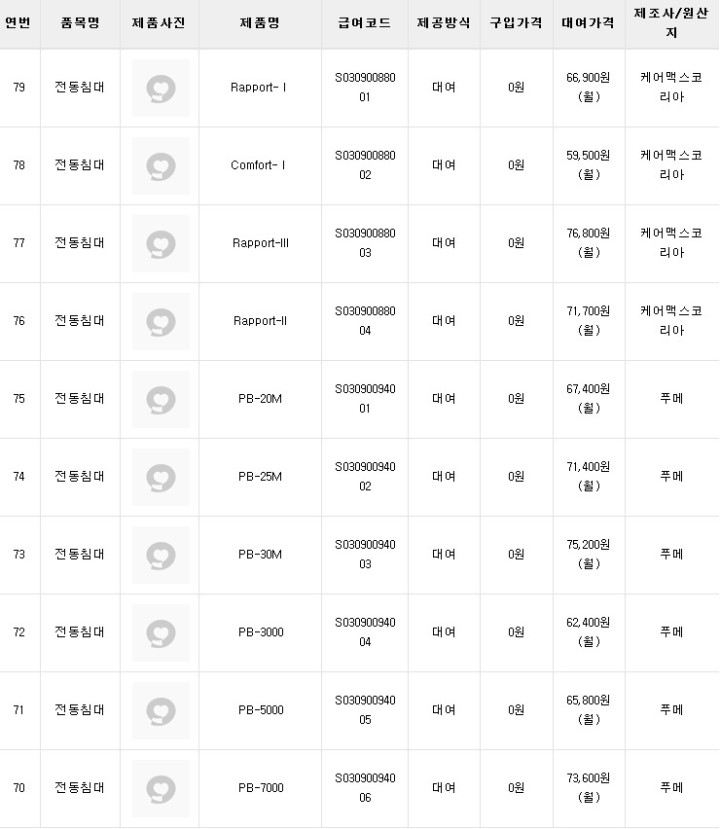Click the PB-5000 product photo placeholder
The height and width of the screenshot is (829, 720).
coord(160,710)
